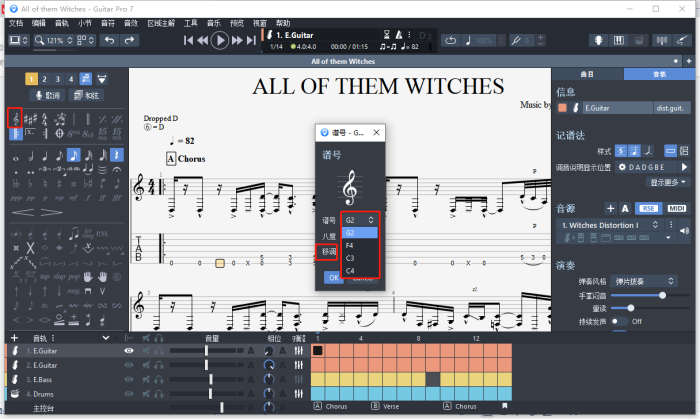Click the orange track color swatch

[x=564, y=107]
